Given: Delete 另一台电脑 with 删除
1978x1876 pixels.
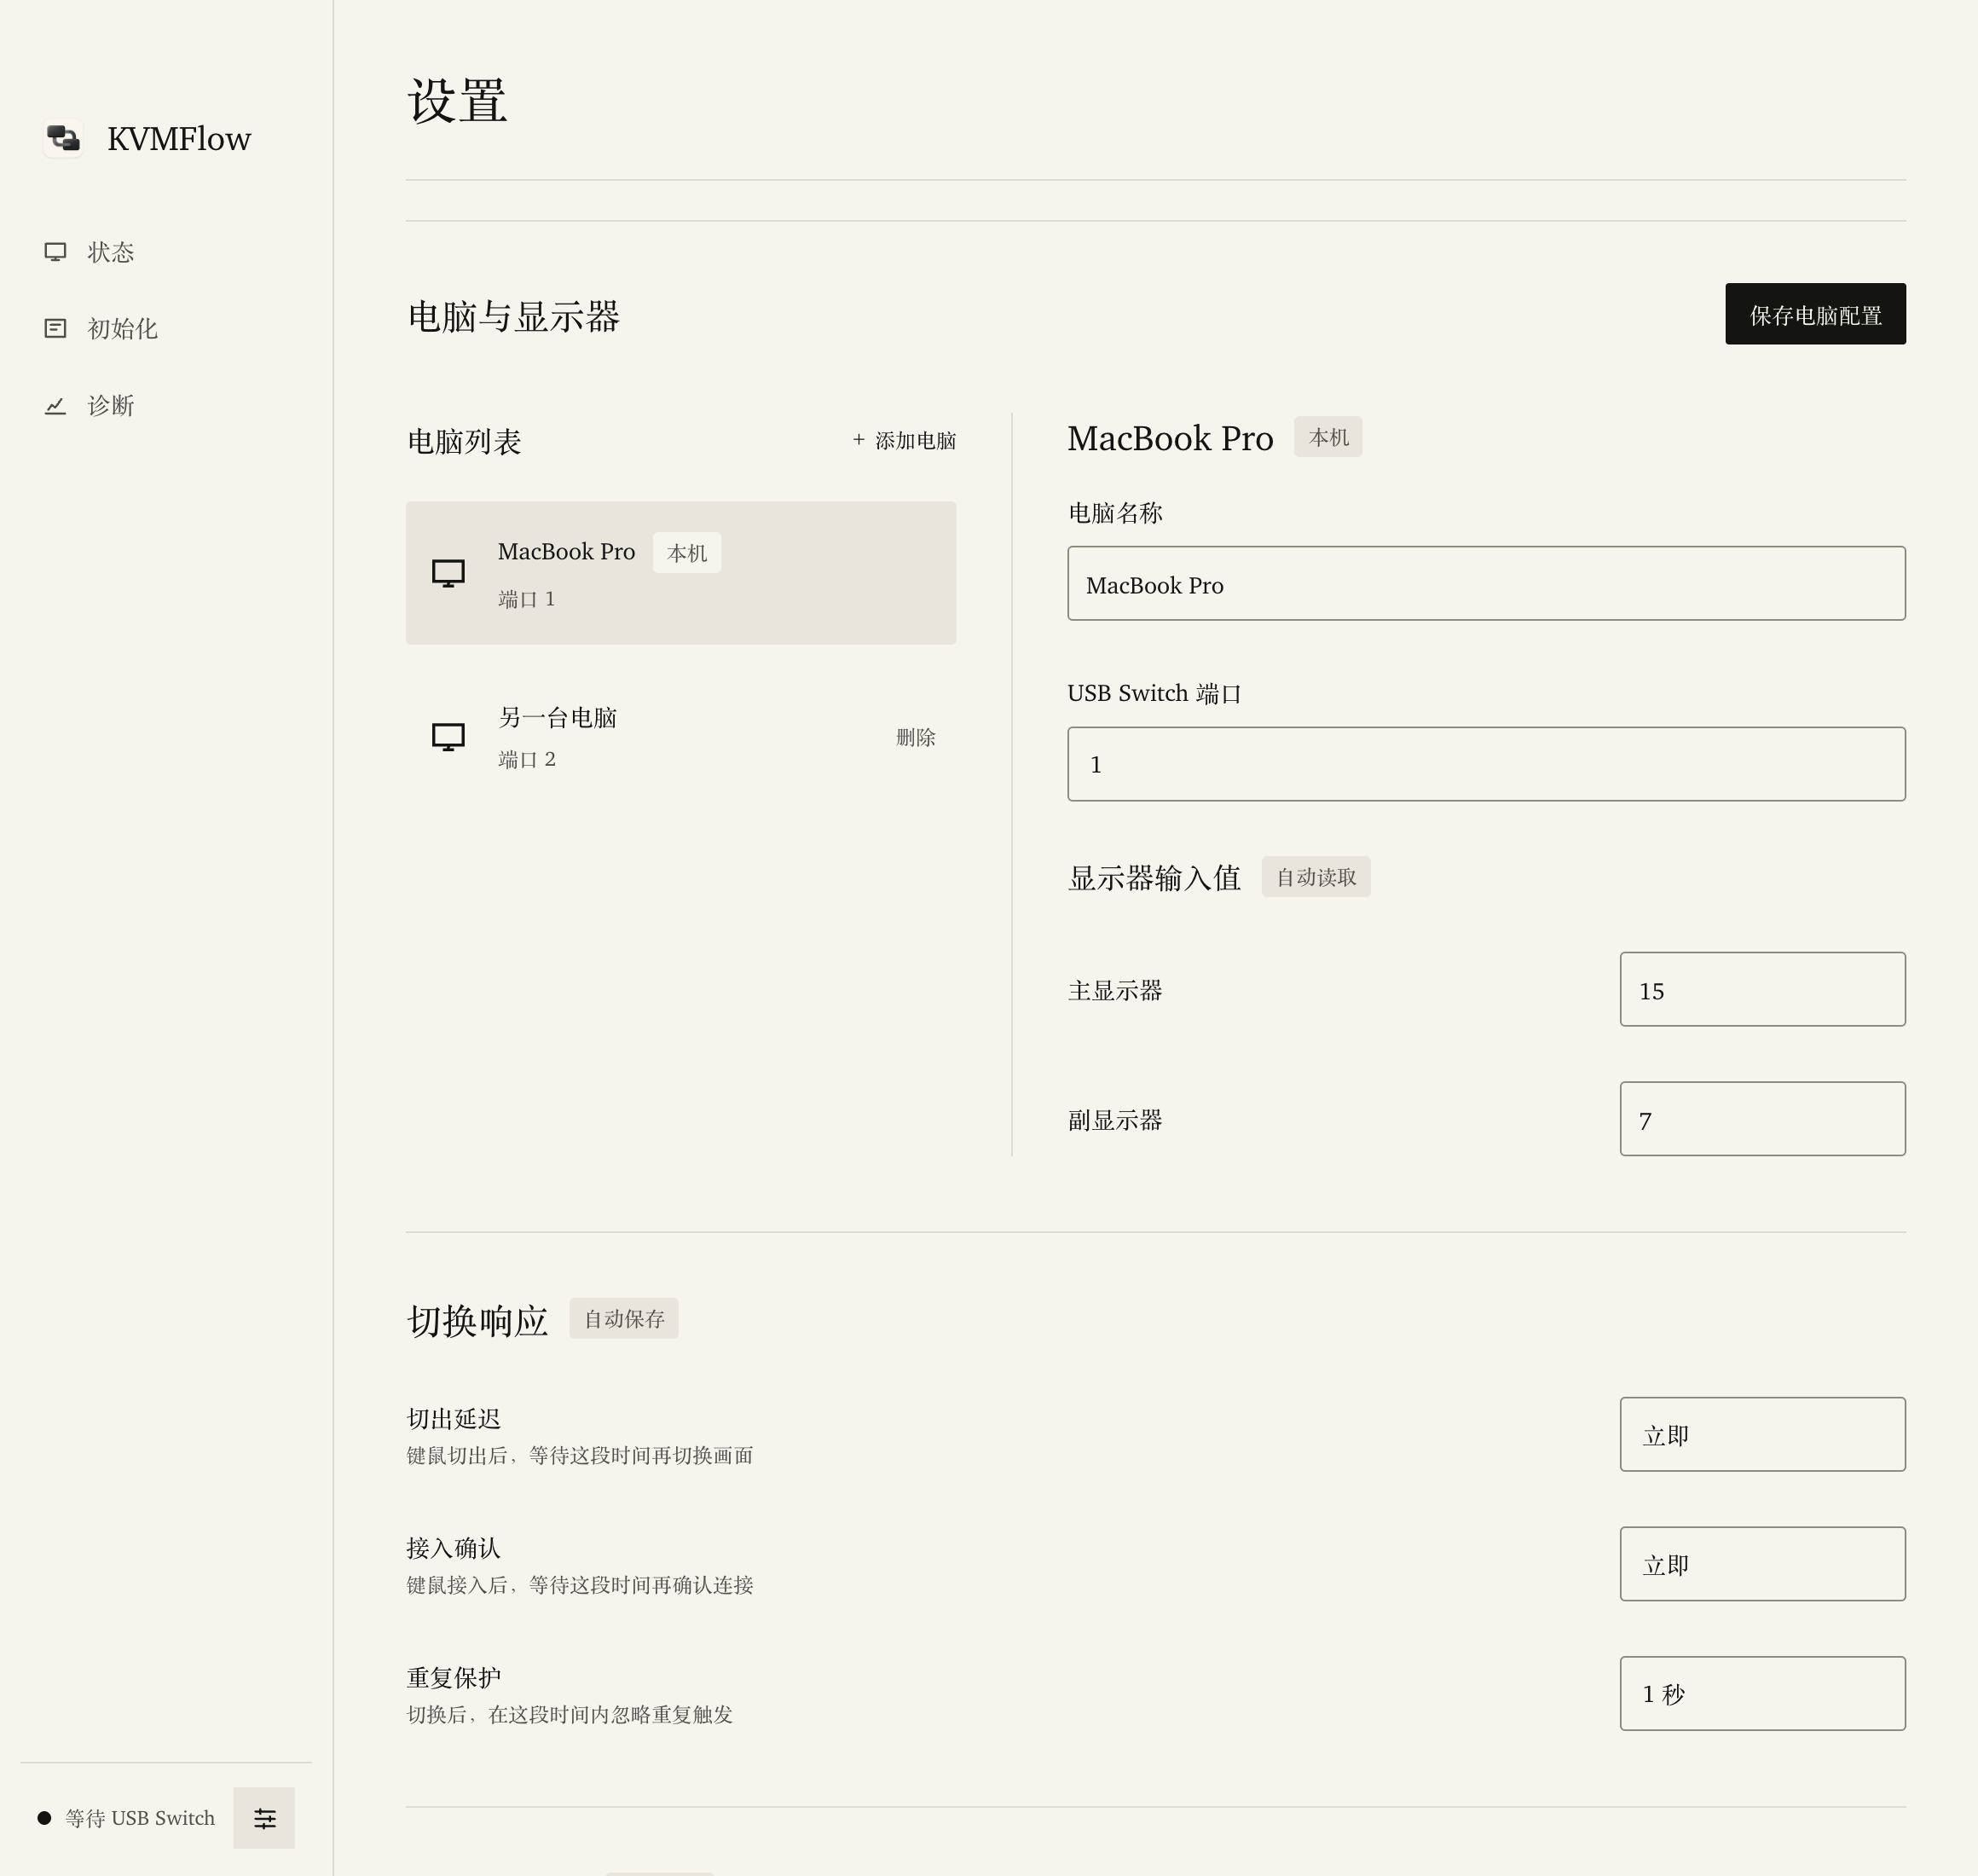Looking at the screenshot, I should click(x=915, y=737).
